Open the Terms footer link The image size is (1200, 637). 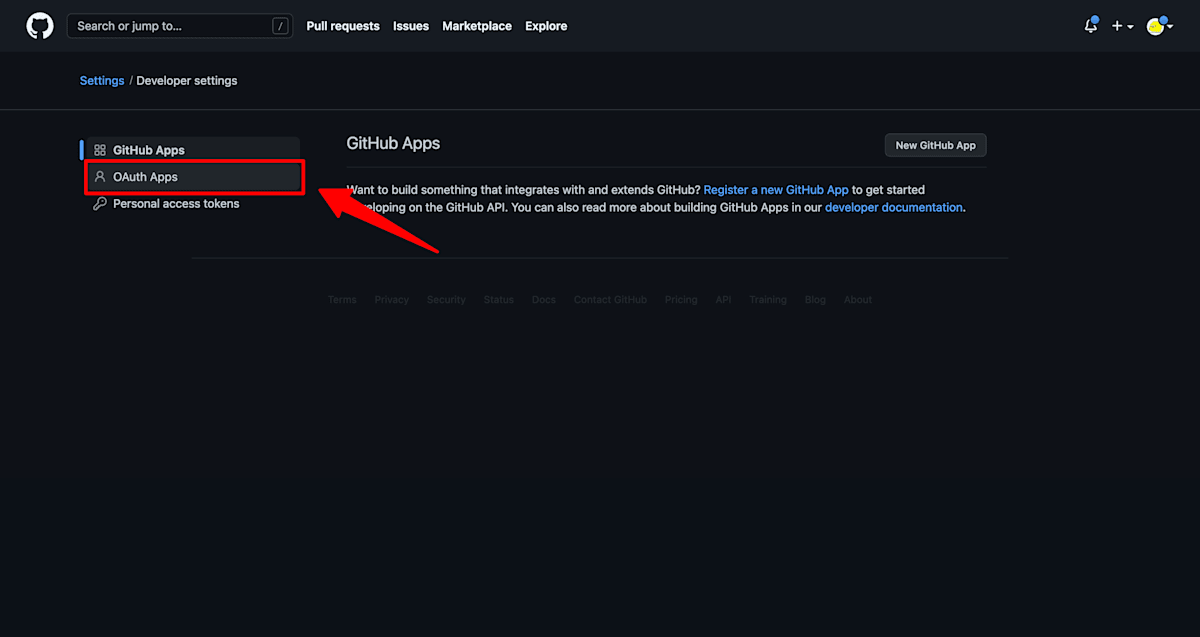coord(342,300)
